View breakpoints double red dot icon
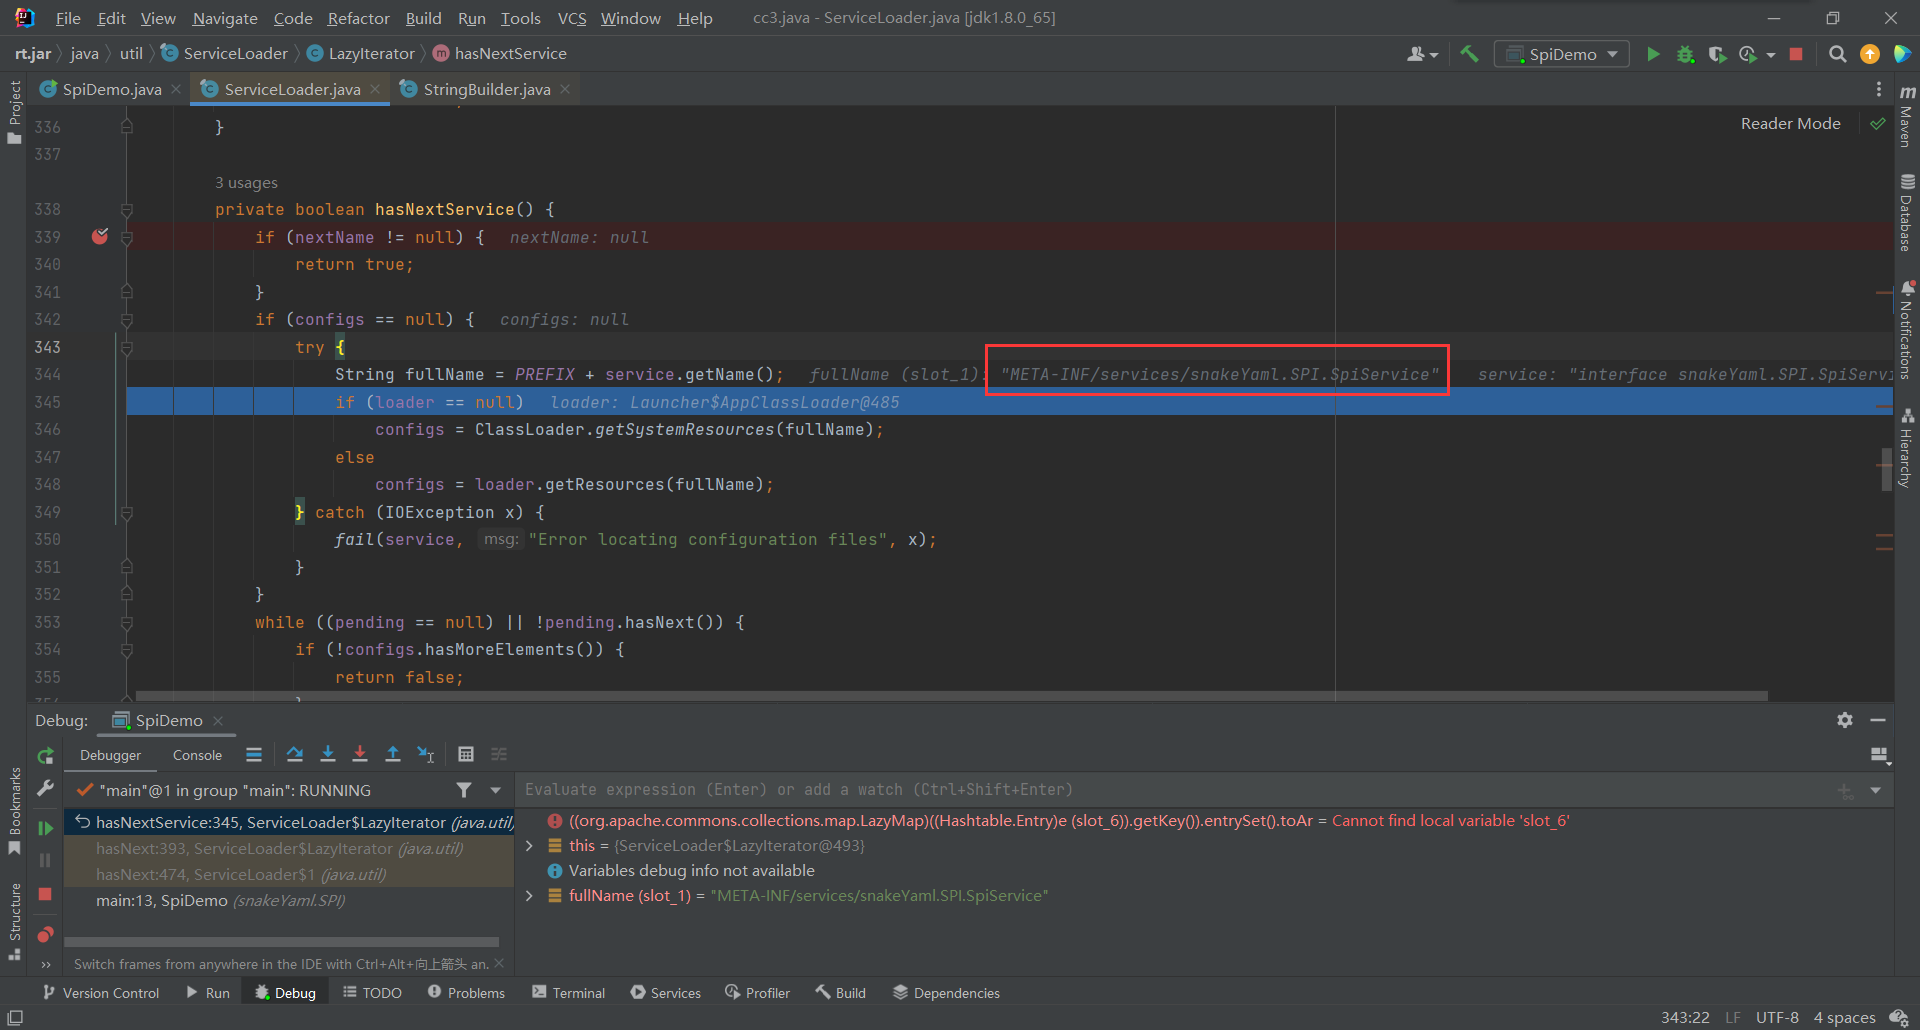Viewport: 1920px width, 1030px height. pos(45,934)
